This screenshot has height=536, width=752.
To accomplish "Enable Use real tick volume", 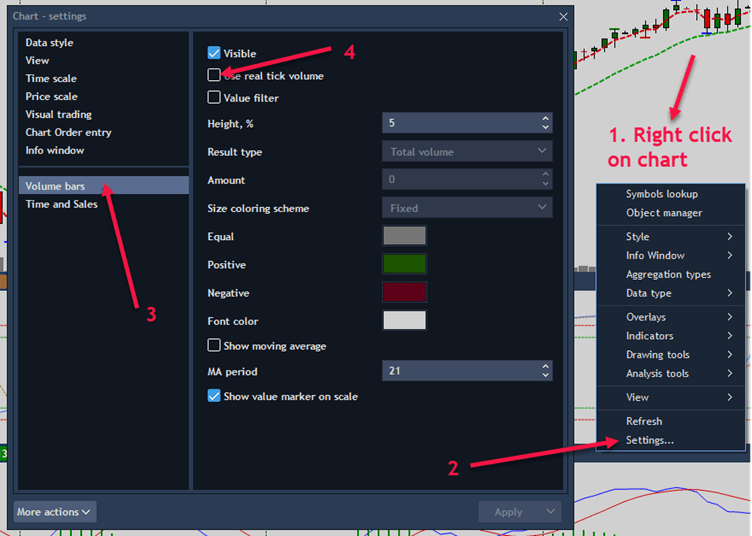I will (x=214, y=75).
